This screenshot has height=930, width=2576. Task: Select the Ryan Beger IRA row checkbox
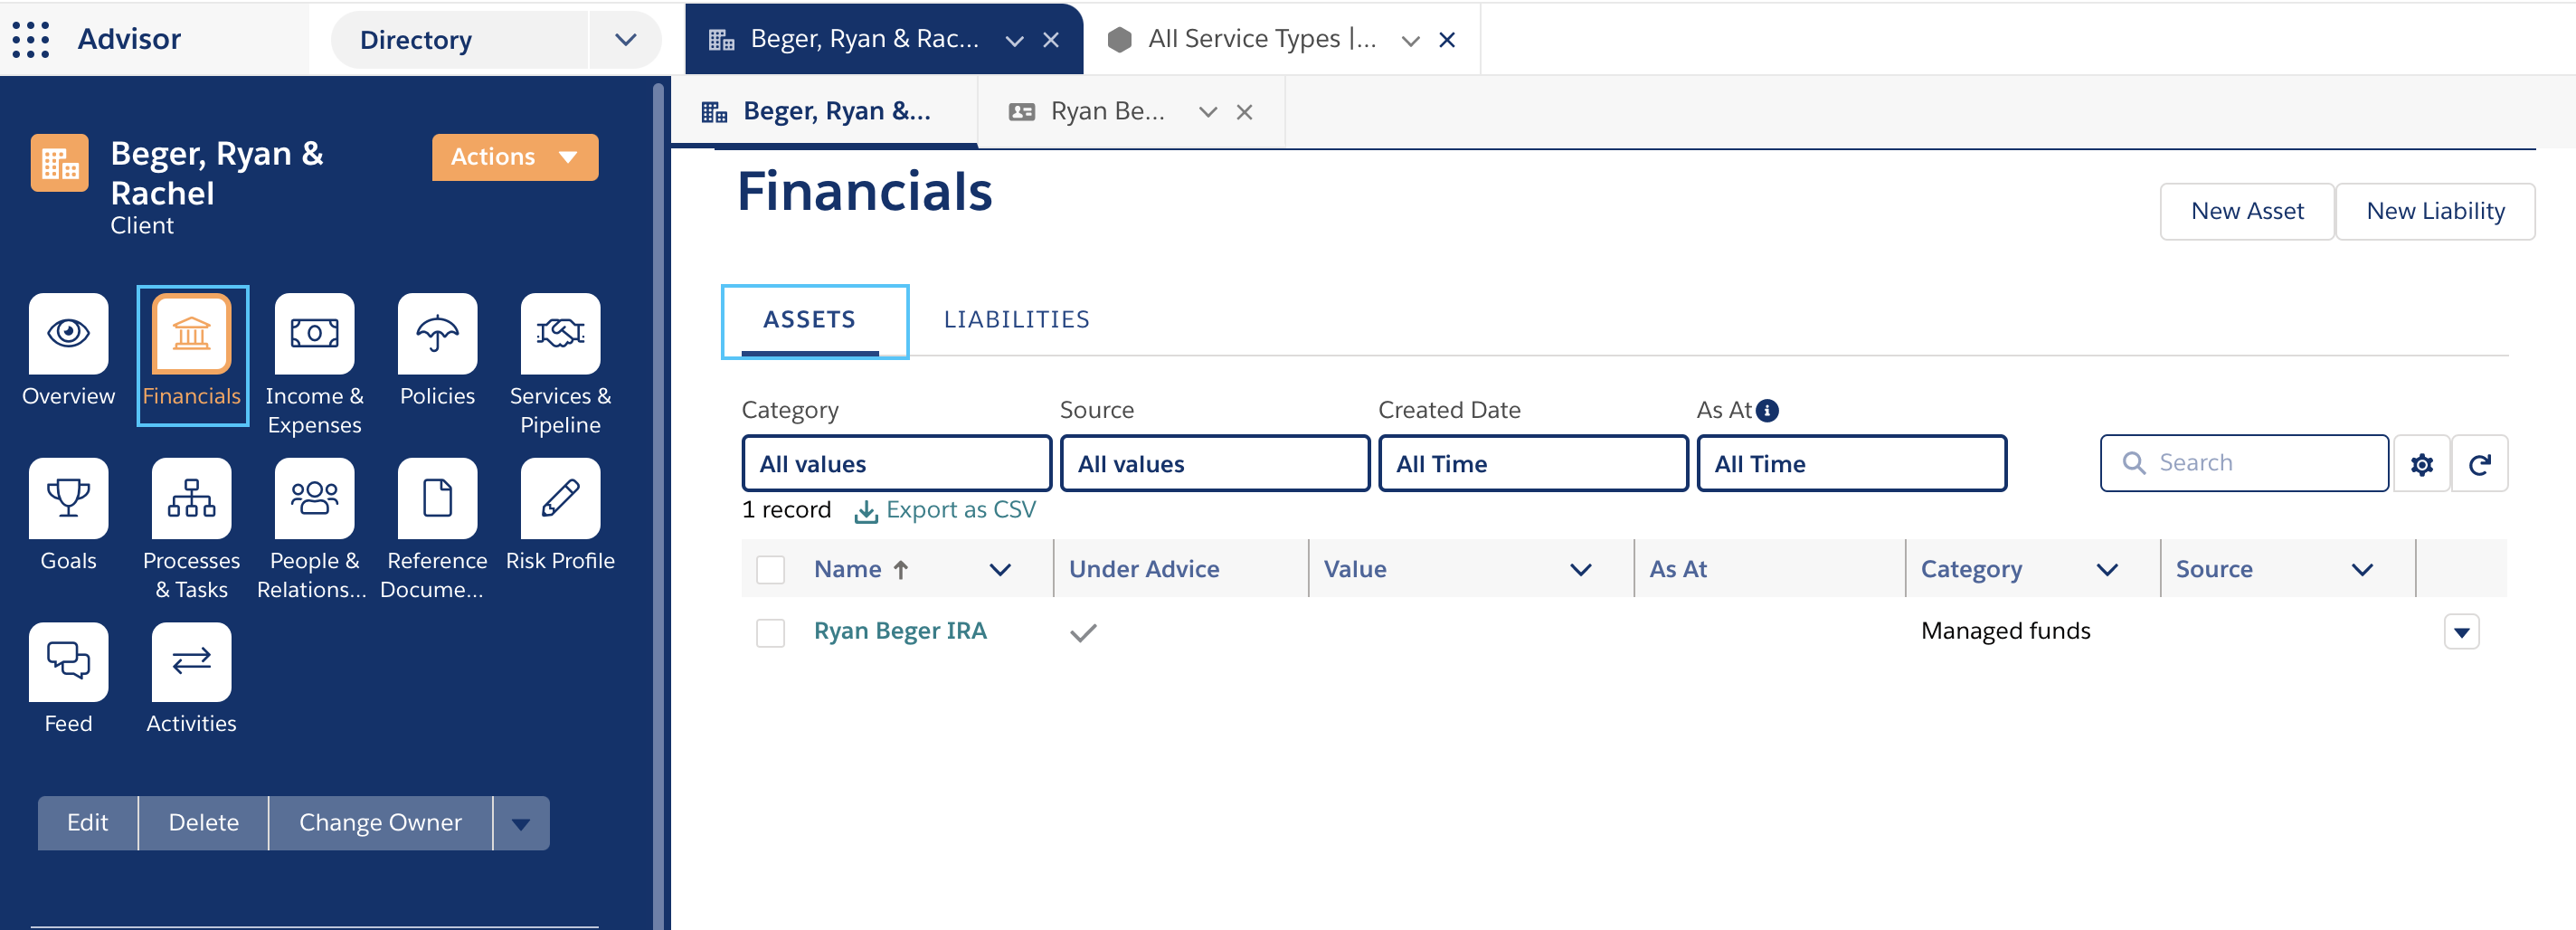(x=770, y=632)
